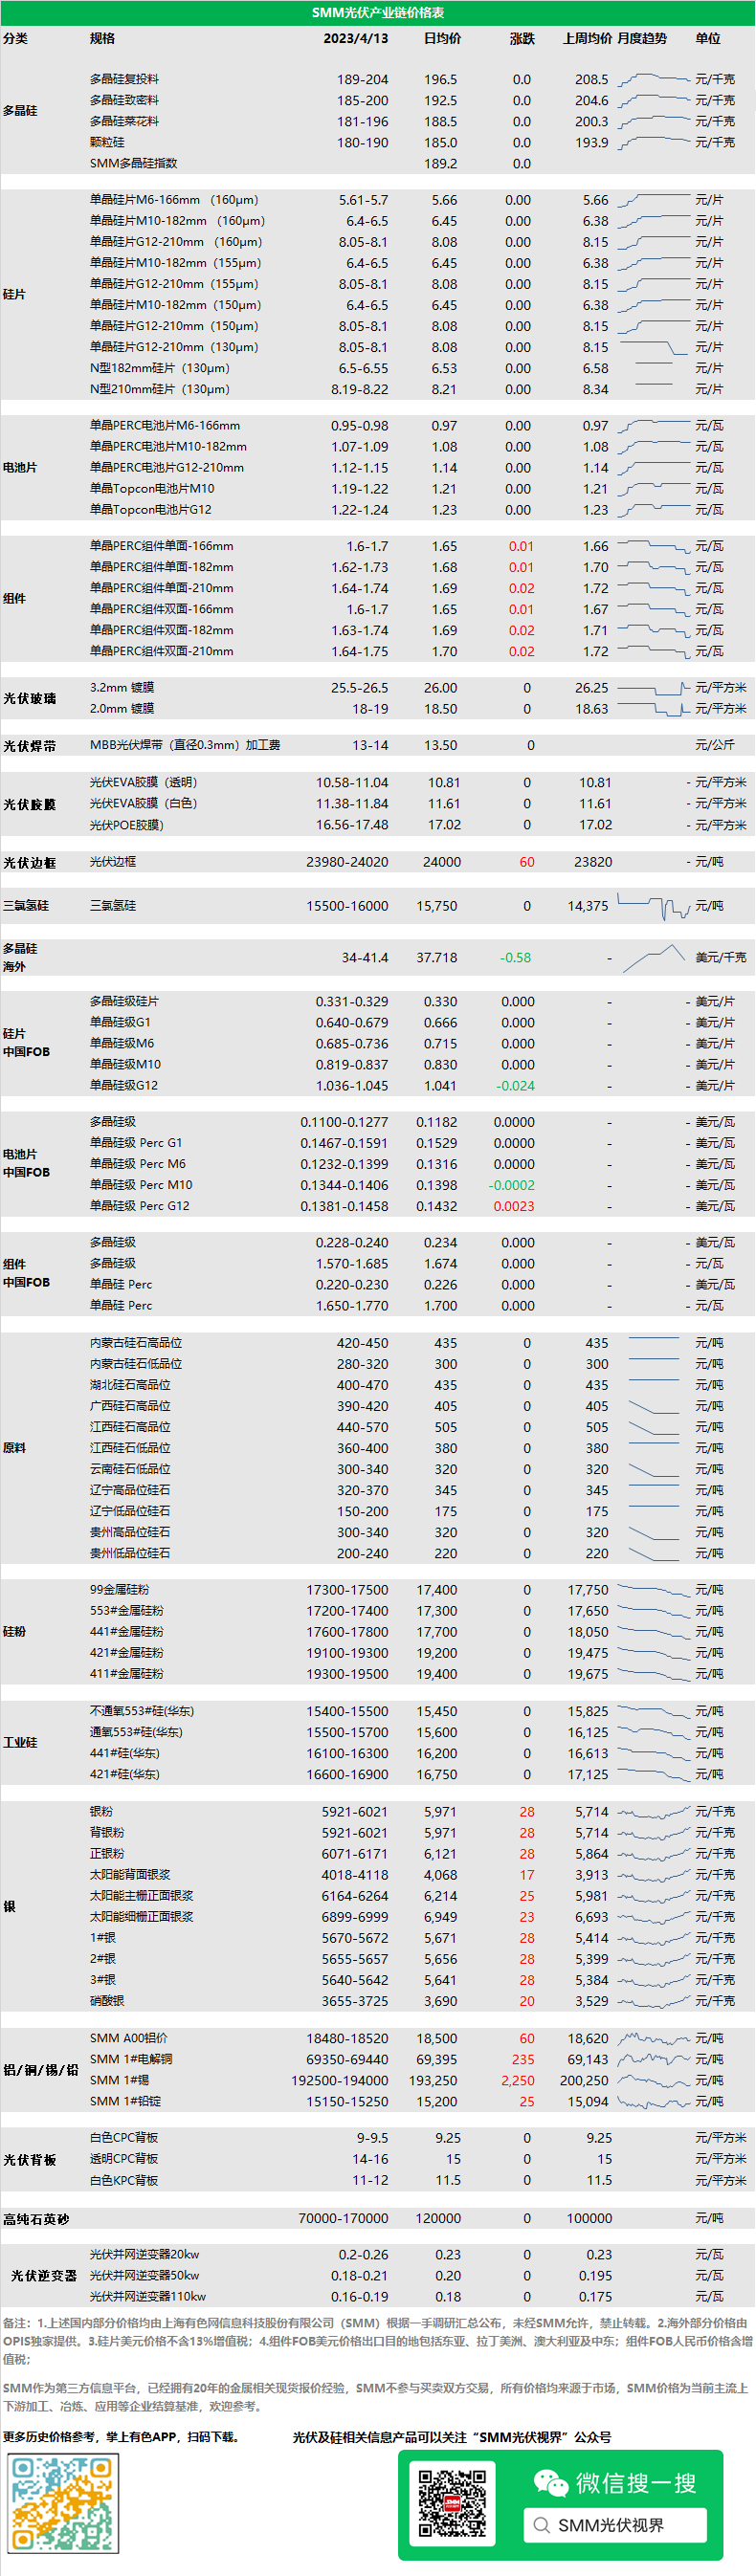Click the WeChat logo in green banner

[550, 2482]
